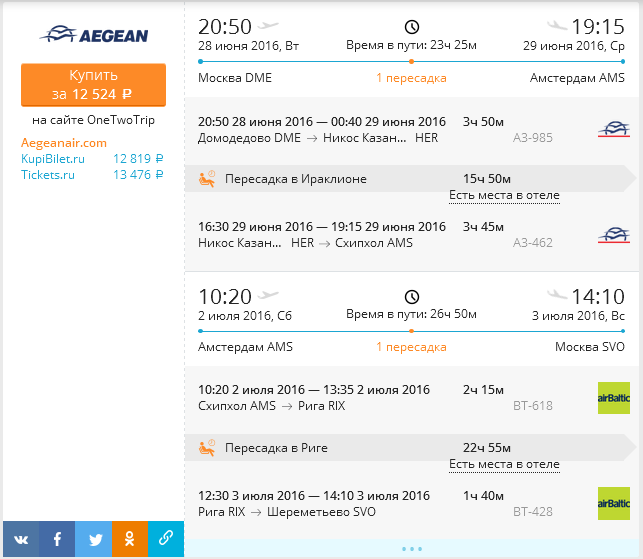Share the ticket on Twitter
643x559 pixels.
tap(93, 539)
